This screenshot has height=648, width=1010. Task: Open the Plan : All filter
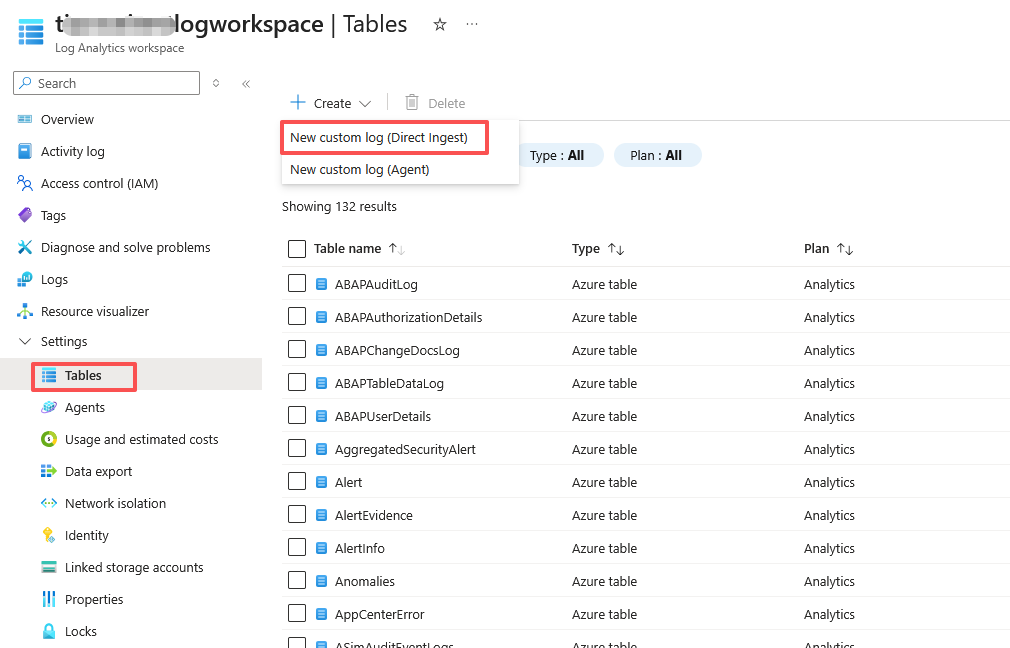point(657,155)
